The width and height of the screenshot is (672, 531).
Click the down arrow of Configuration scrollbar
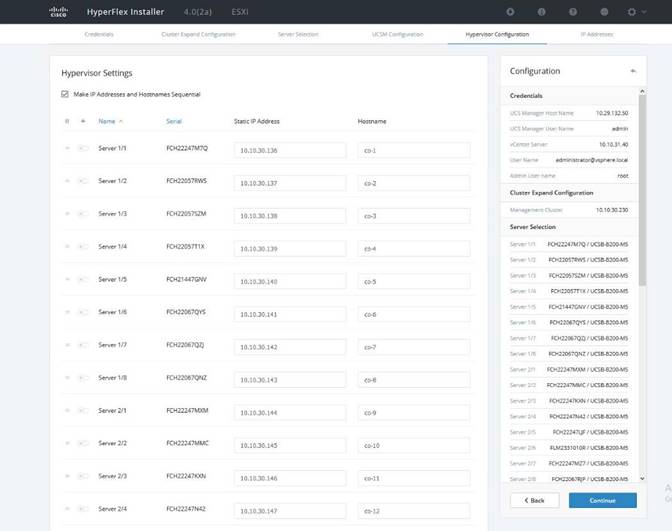[642, 478]
